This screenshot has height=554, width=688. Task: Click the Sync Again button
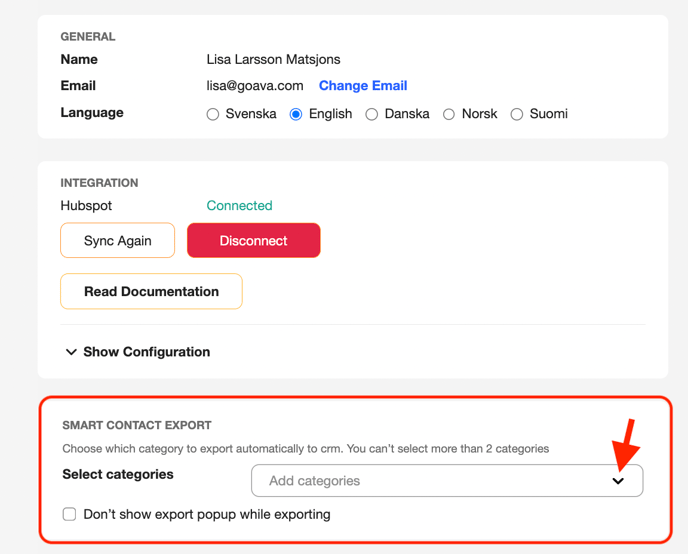coord(118,240)
